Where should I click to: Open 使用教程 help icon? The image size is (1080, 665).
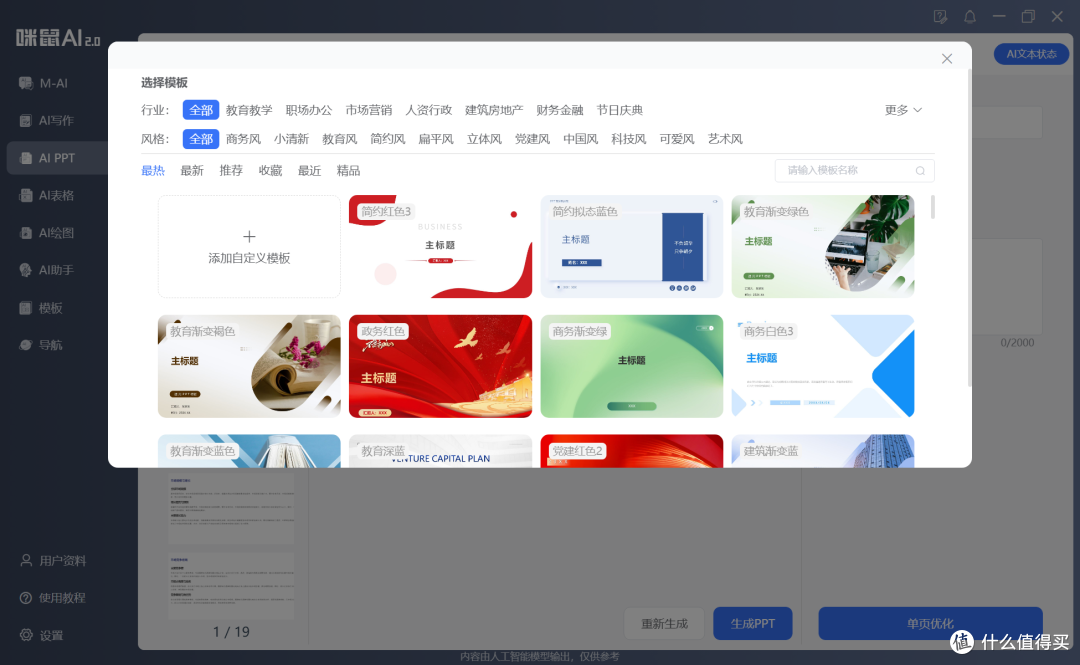(x=26, y=597)
